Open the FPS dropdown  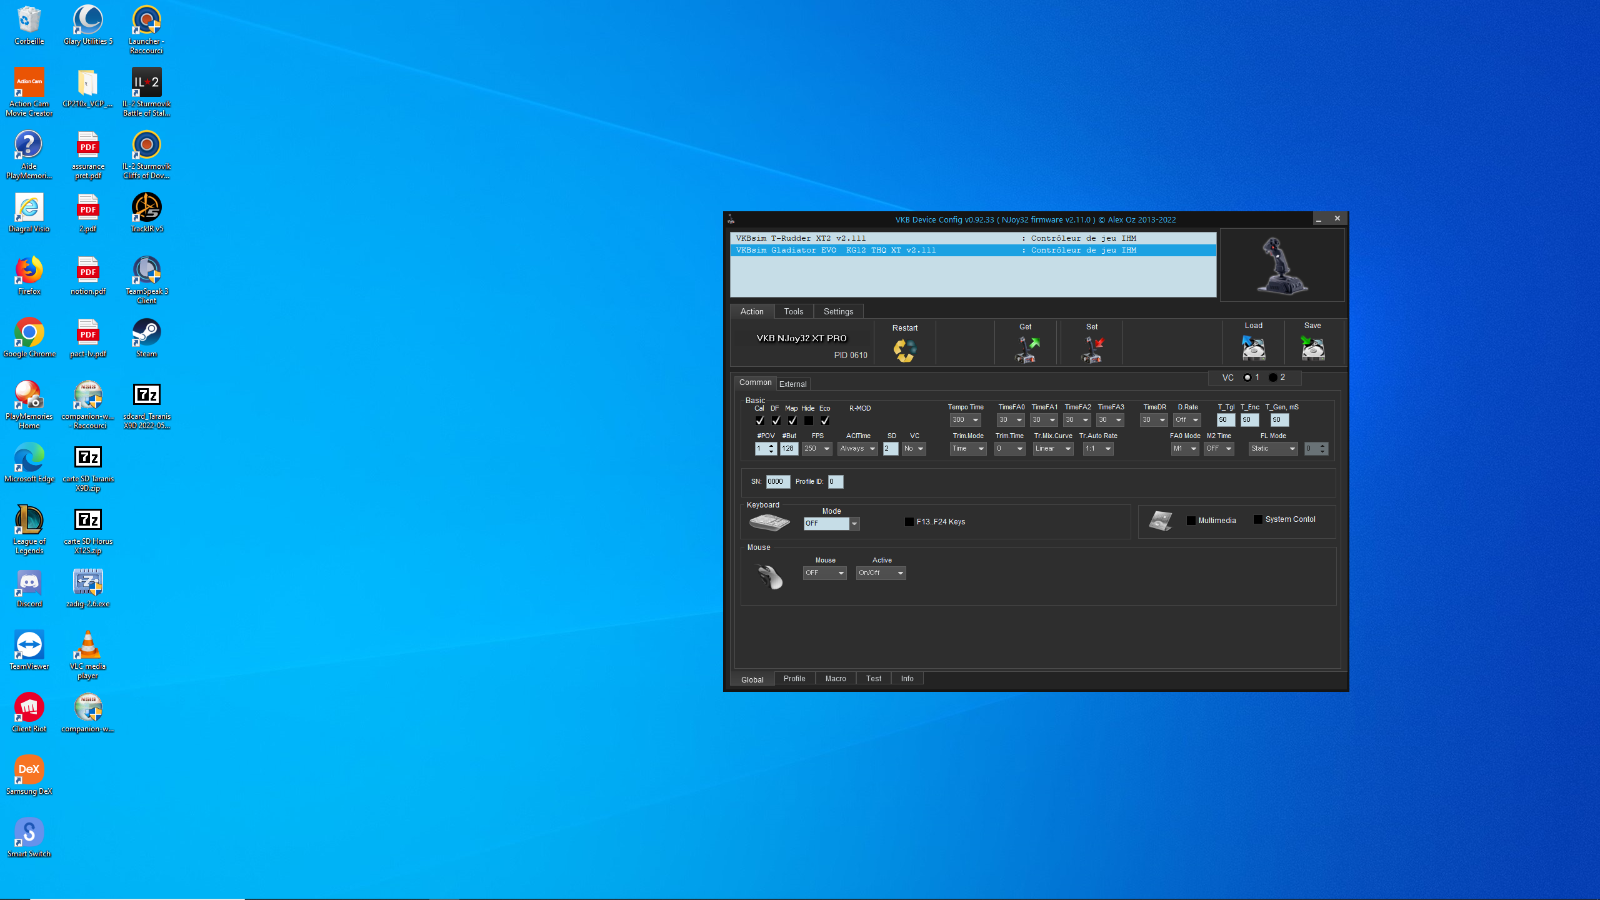pyautogui.click(x=818, y=449)
